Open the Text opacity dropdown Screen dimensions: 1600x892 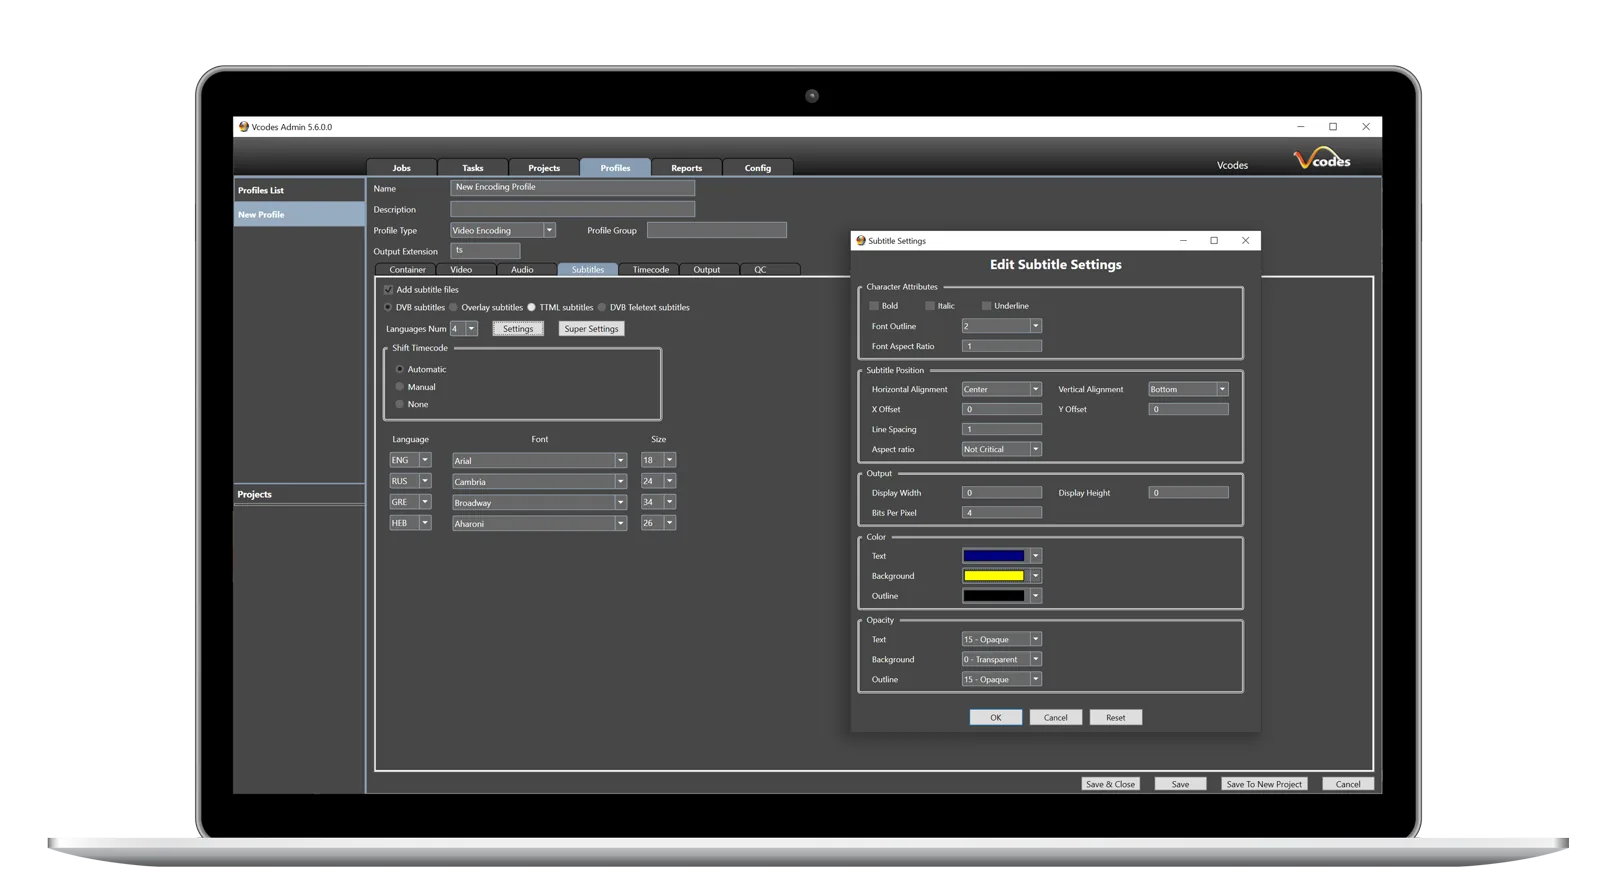coord(1036,640)
